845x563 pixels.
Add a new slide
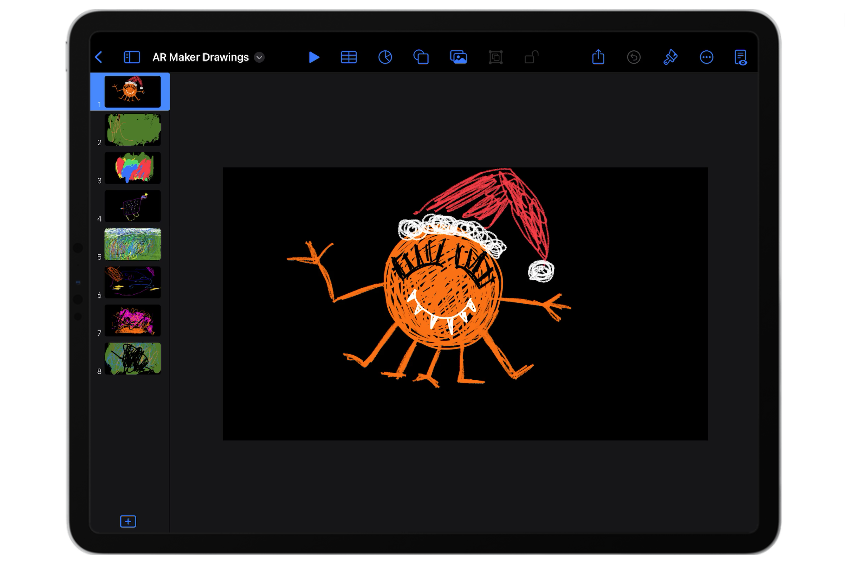point(128,521)
